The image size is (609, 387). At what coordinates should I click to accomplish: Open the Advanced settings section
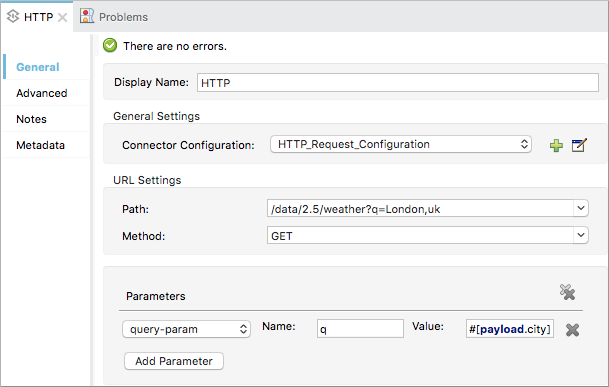coord(42,93)
